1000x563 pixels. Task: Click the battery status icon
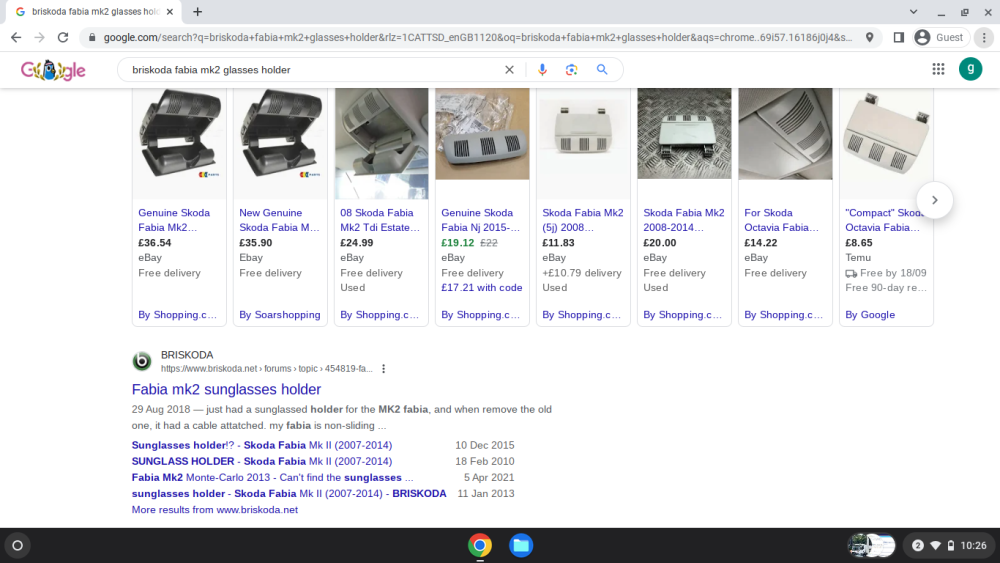tap(950, 545)
